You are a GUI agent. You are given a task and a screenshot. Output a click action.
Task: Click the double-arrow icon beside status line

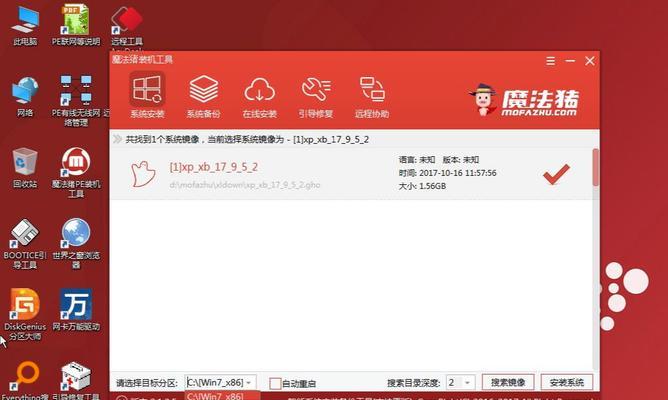pos(117,139)
